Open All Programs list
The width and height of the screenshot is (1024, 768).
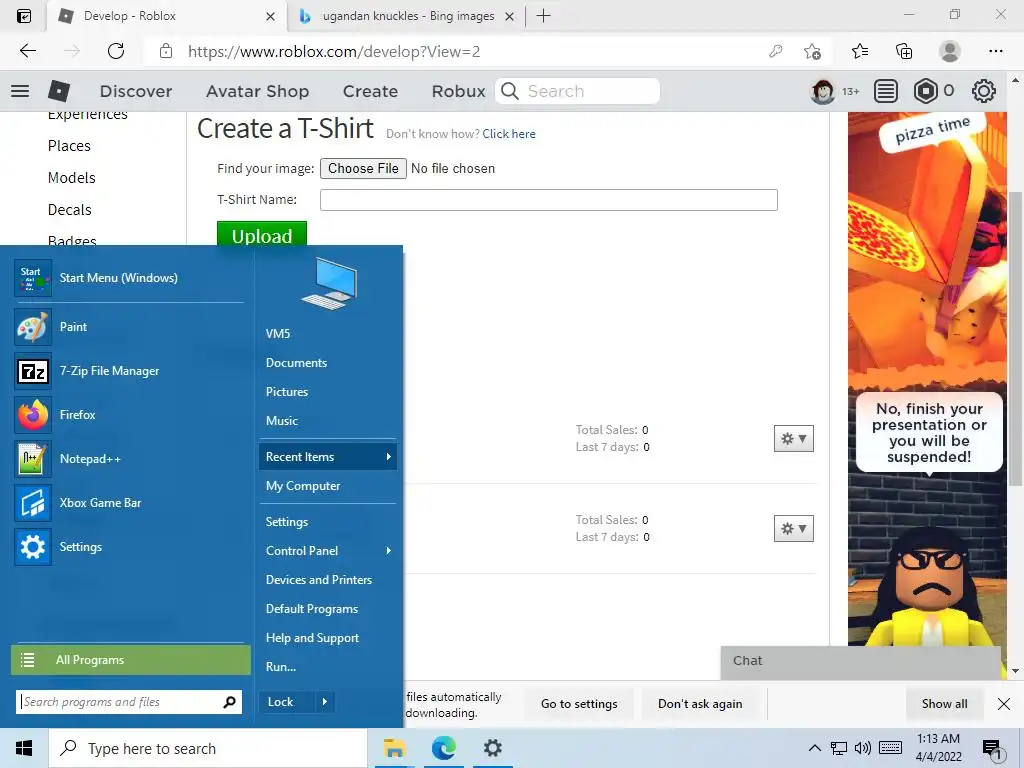click(131, 660)
